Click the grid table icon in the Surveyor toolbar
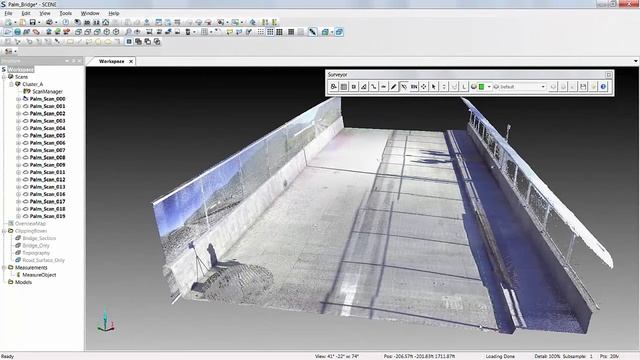 click(x=344, y=87)
